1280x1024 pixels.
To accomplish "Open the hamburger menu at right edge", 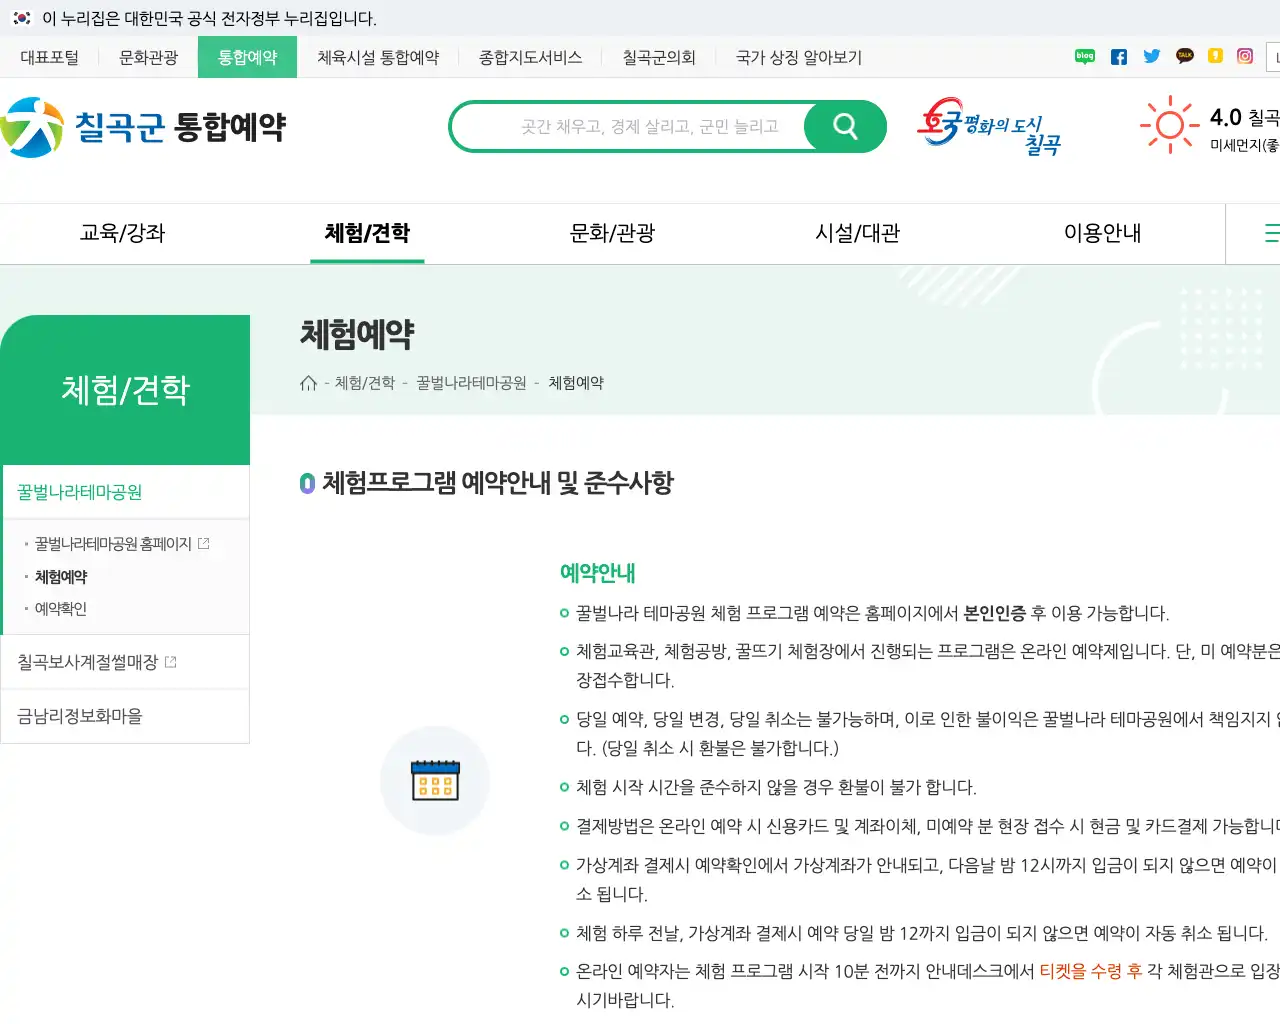I will pos(1270,233).
